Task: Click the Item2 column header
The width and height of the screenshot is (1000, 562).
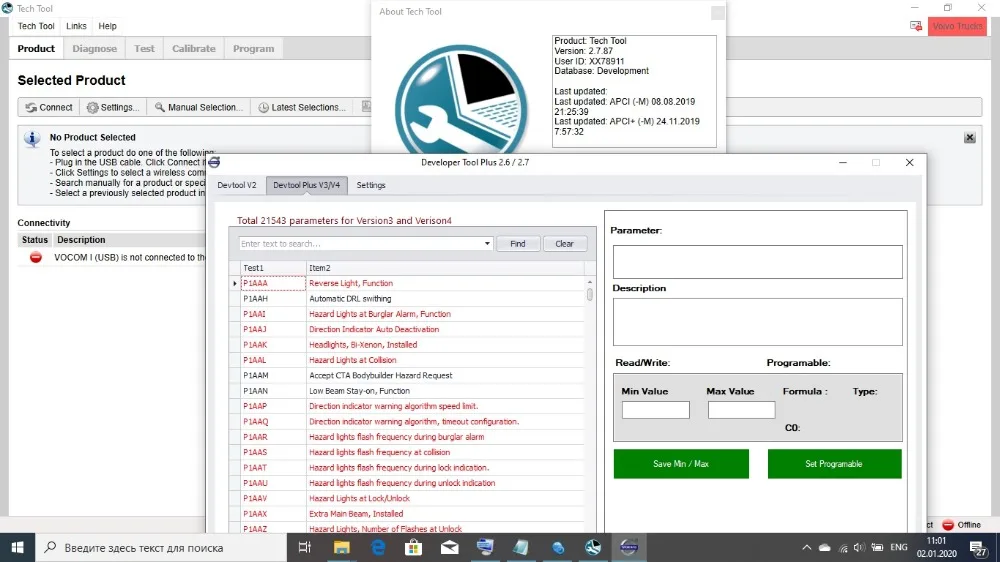Action: point(445,268)
